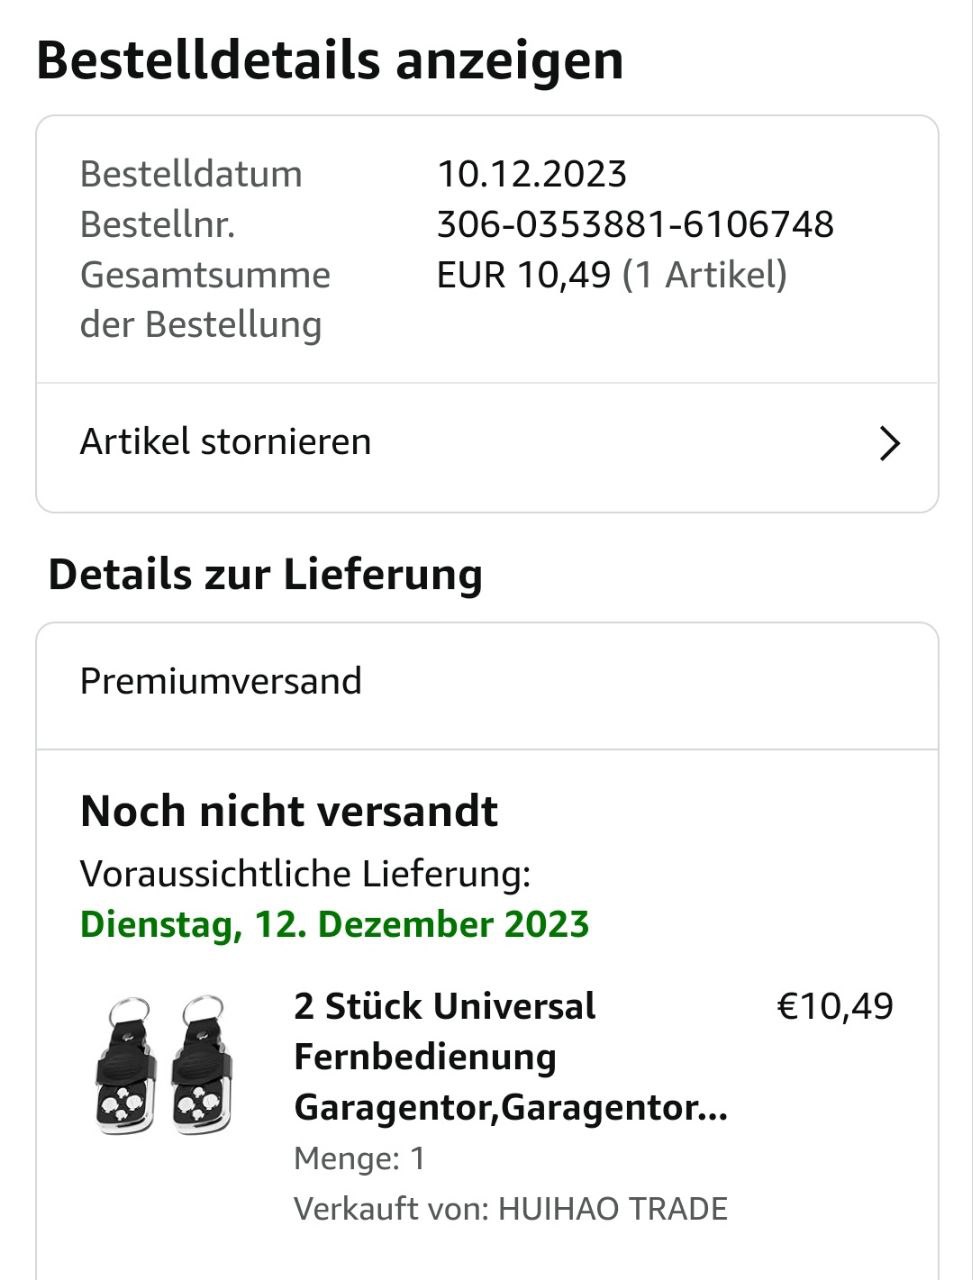The image size is (973, 1280).
Task: Tap the (1 Artikel) item count
Action: tap(705, 274)
